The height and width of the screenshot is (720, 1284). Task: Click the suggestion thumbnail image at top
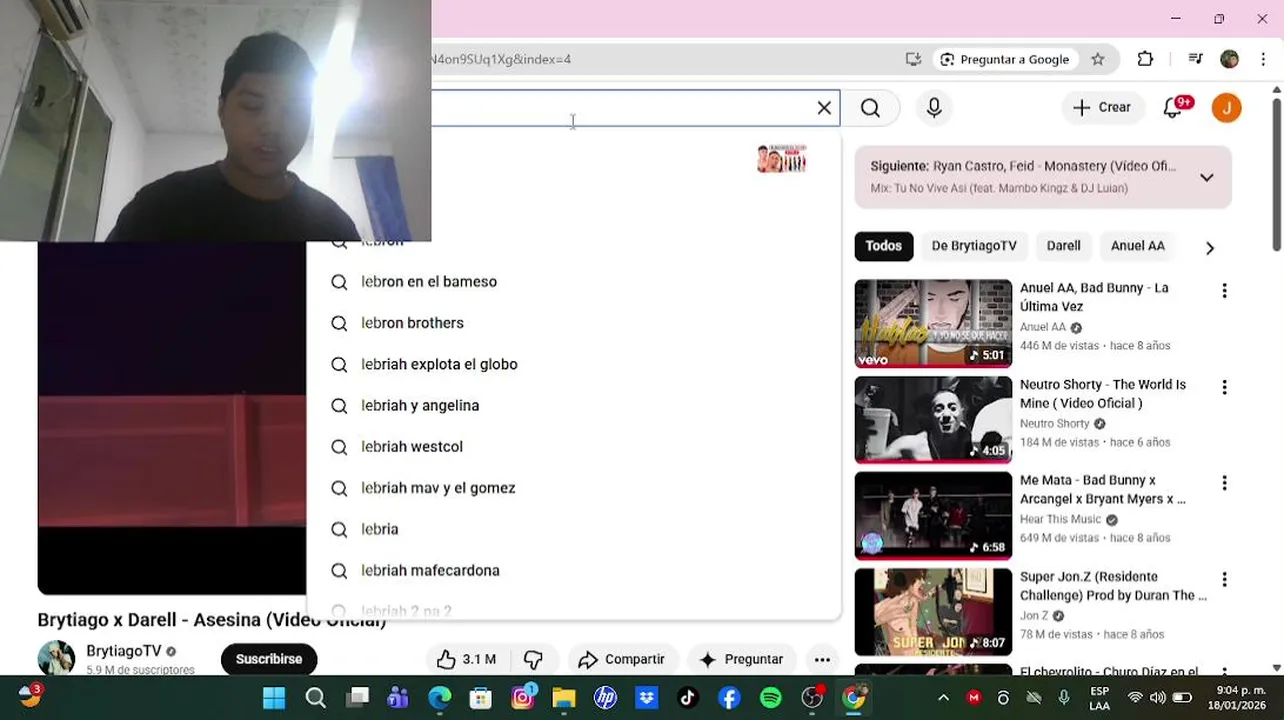(x=781, y=159)
